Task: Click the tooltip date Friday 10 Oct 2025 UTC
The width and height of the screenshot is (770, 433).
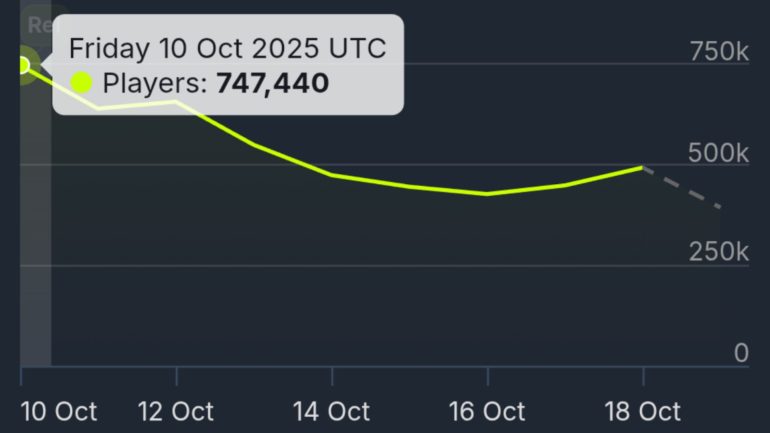Action: (227, 49)
